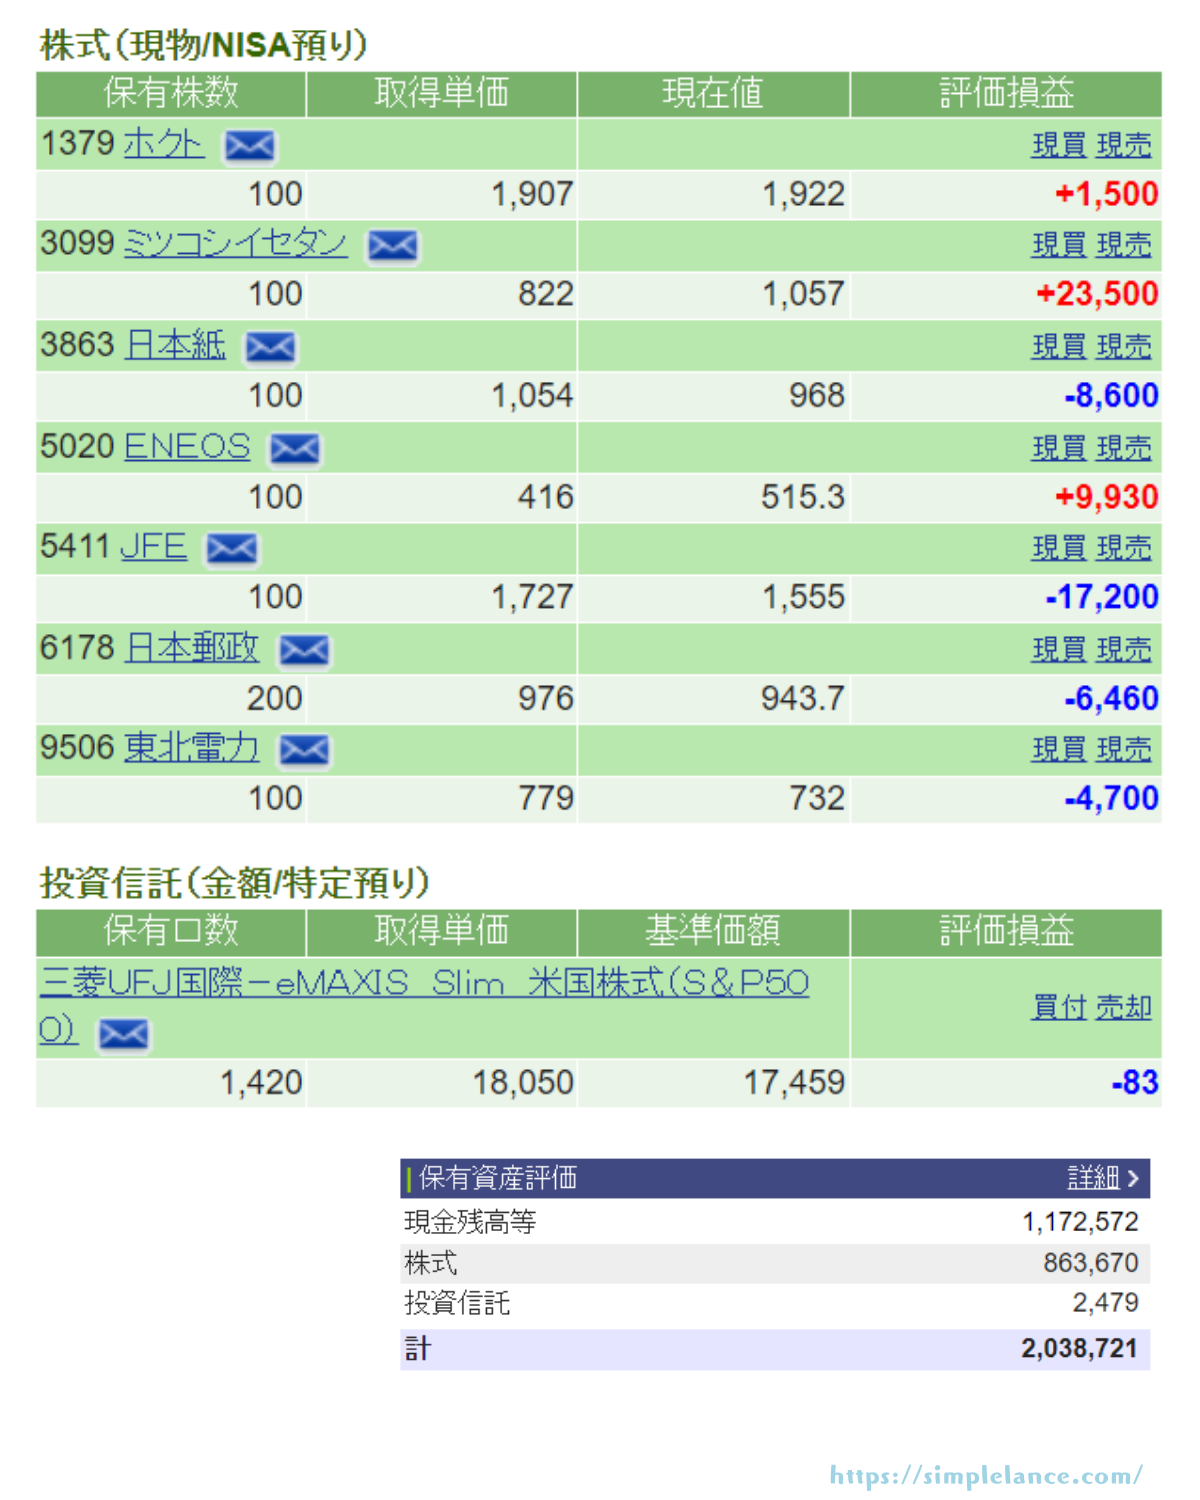Click the envelope icon for eMAXIS Slim fund
Image resolution: width=1200 pixels, height=1500 pixels.
click(x=123, y=1034)
